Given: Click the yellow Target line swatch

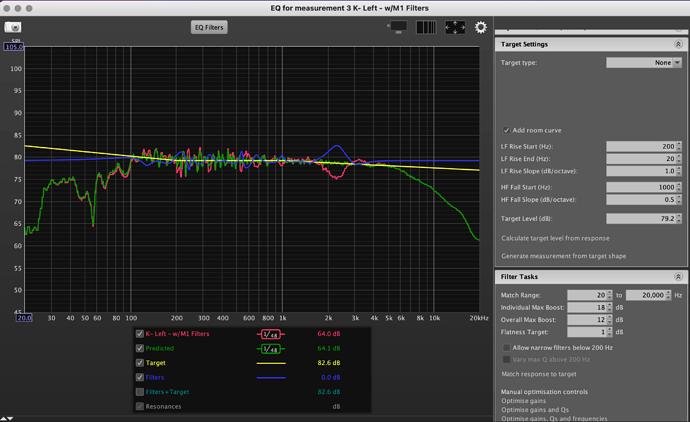Looking at the screenshot, I should (271, 363).
